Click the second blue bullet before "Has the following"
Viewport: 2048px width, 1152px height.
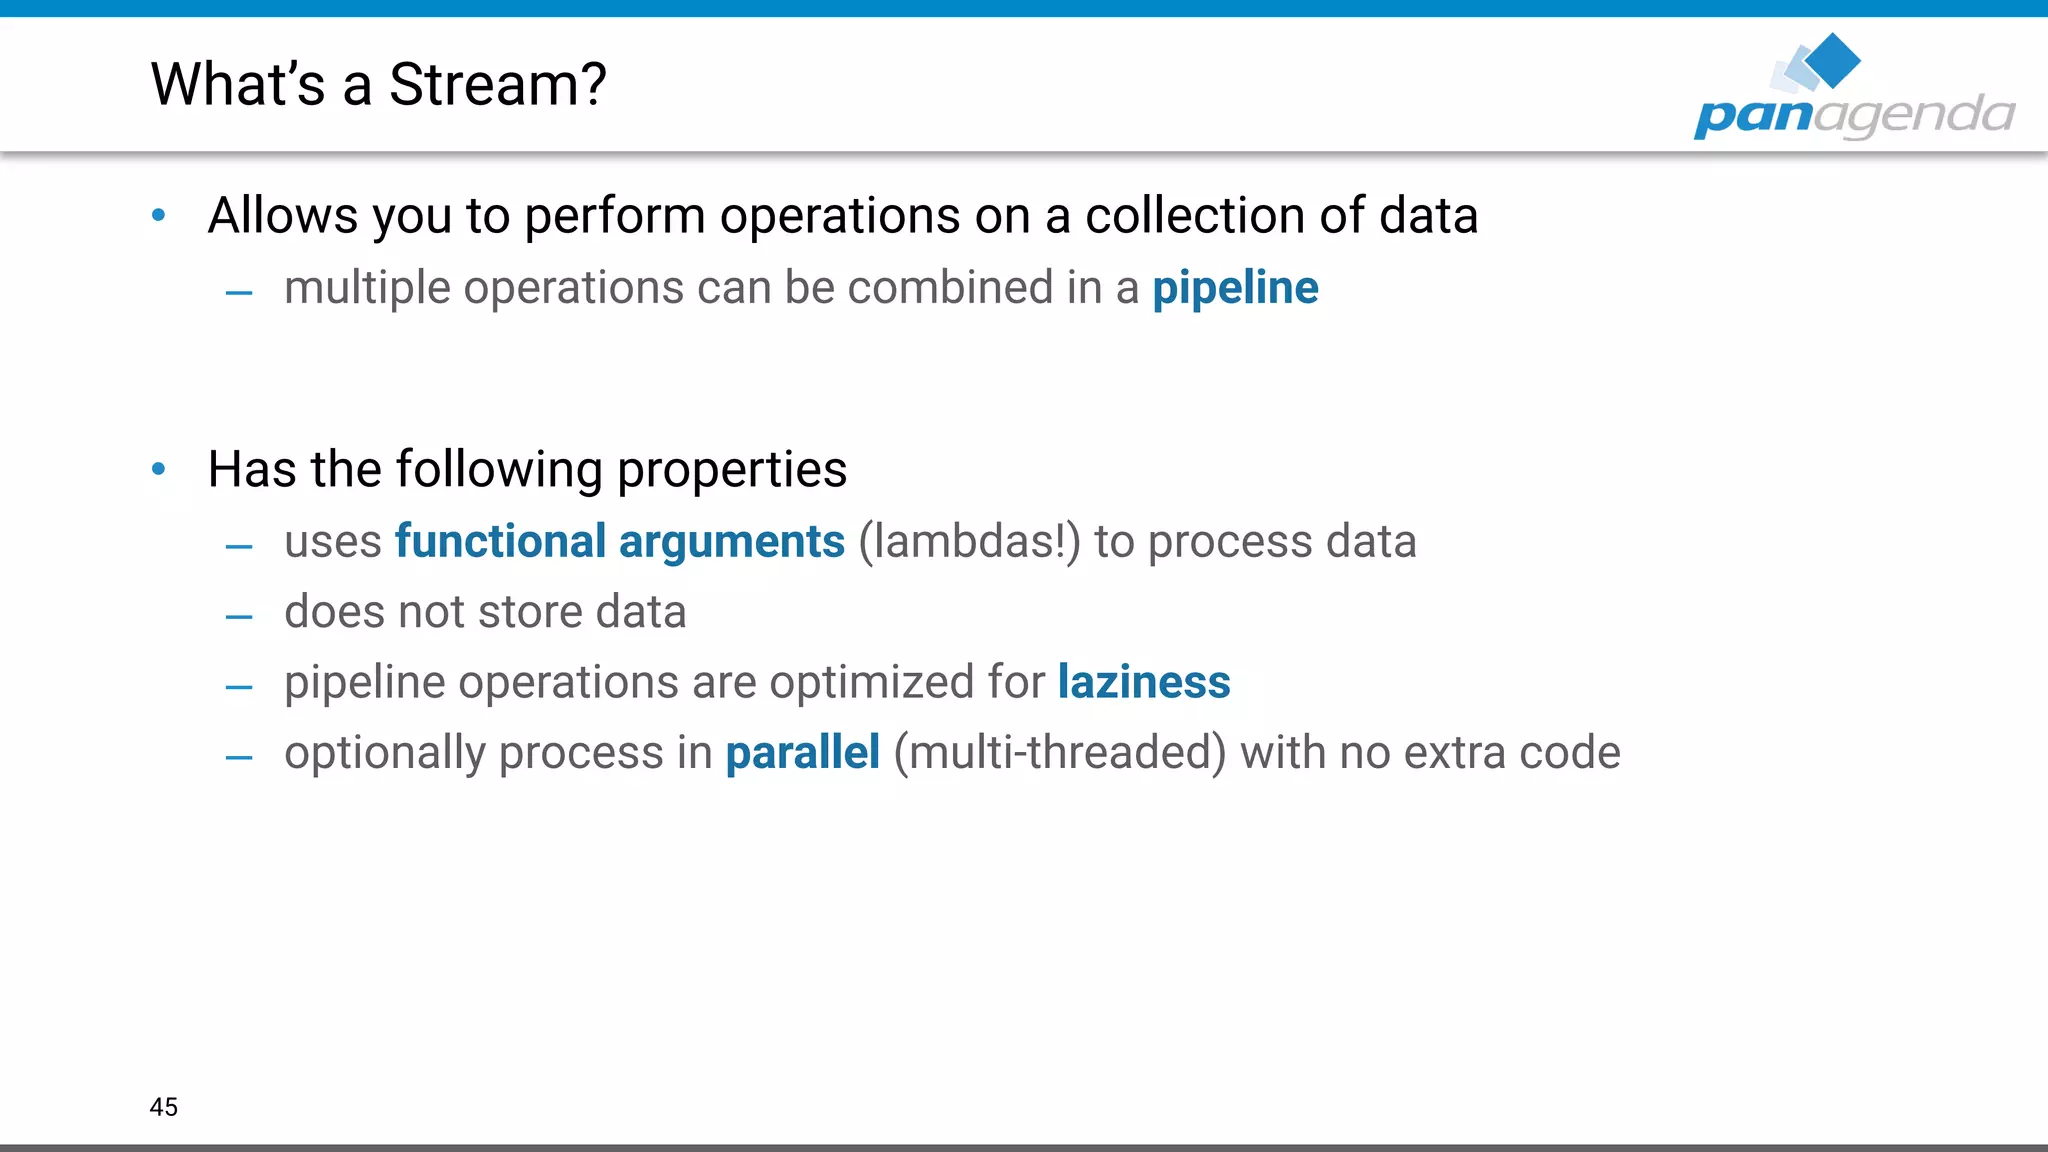click(158, 468)
